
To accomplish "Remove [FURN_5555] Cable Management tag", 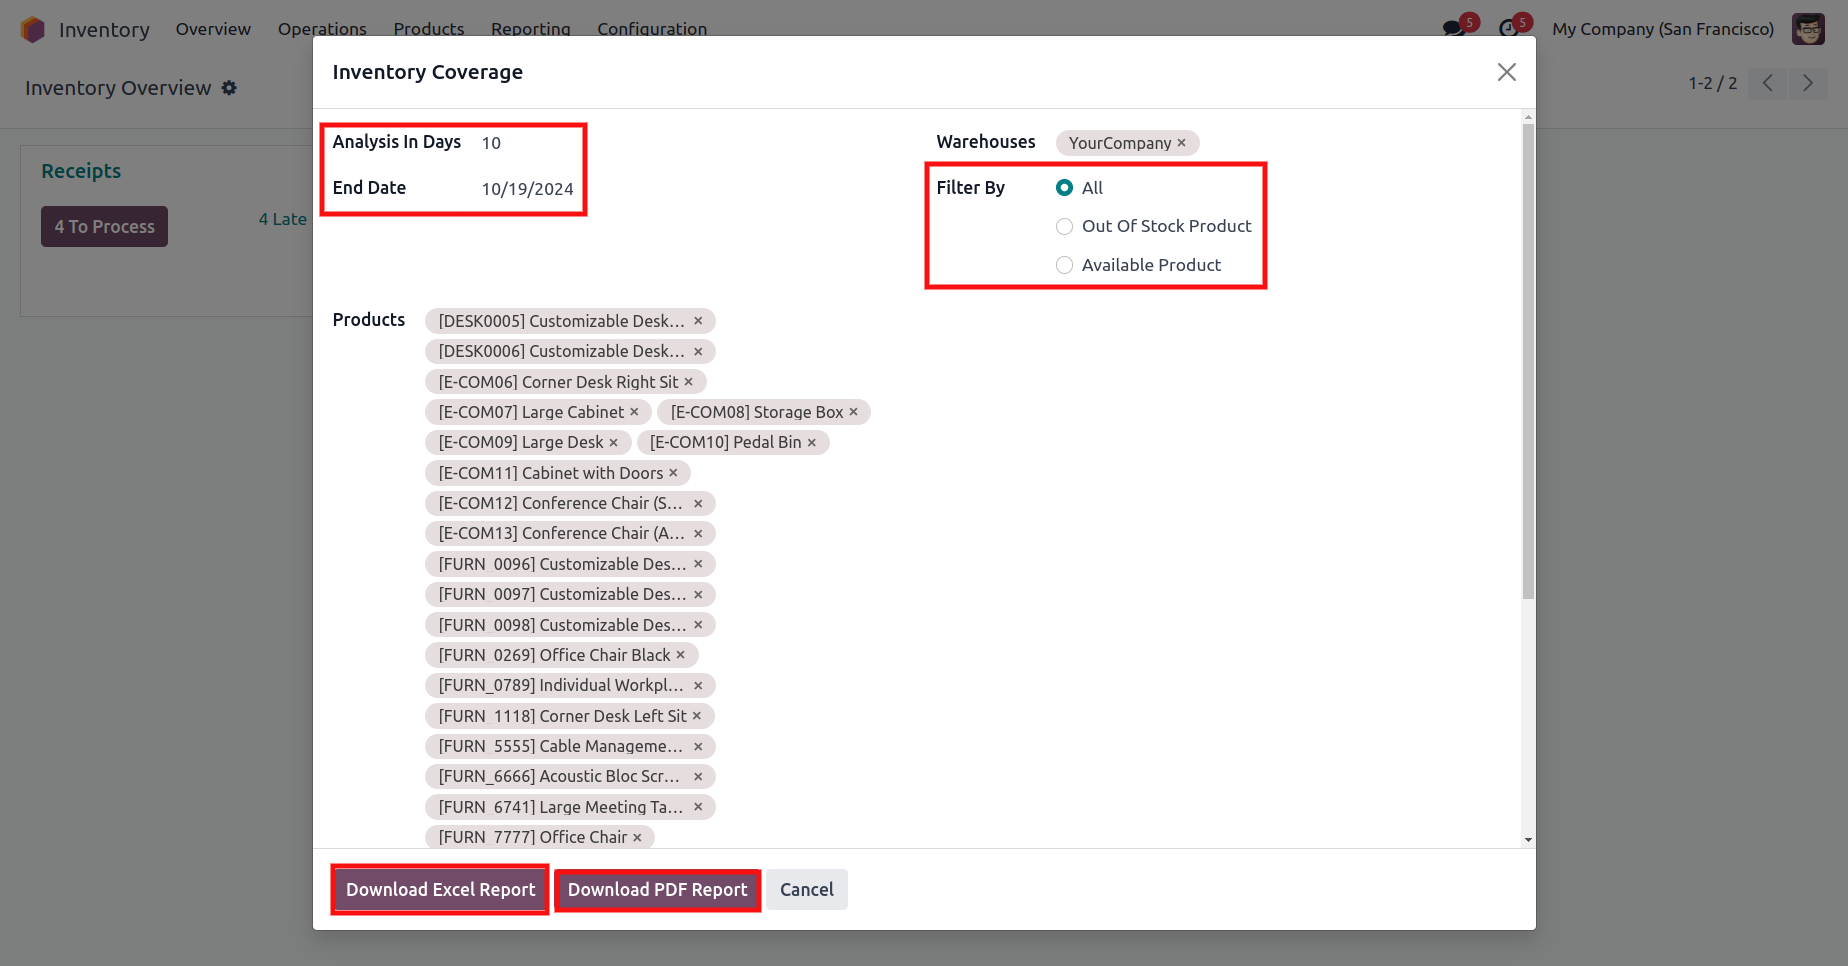I will [698, 746].
